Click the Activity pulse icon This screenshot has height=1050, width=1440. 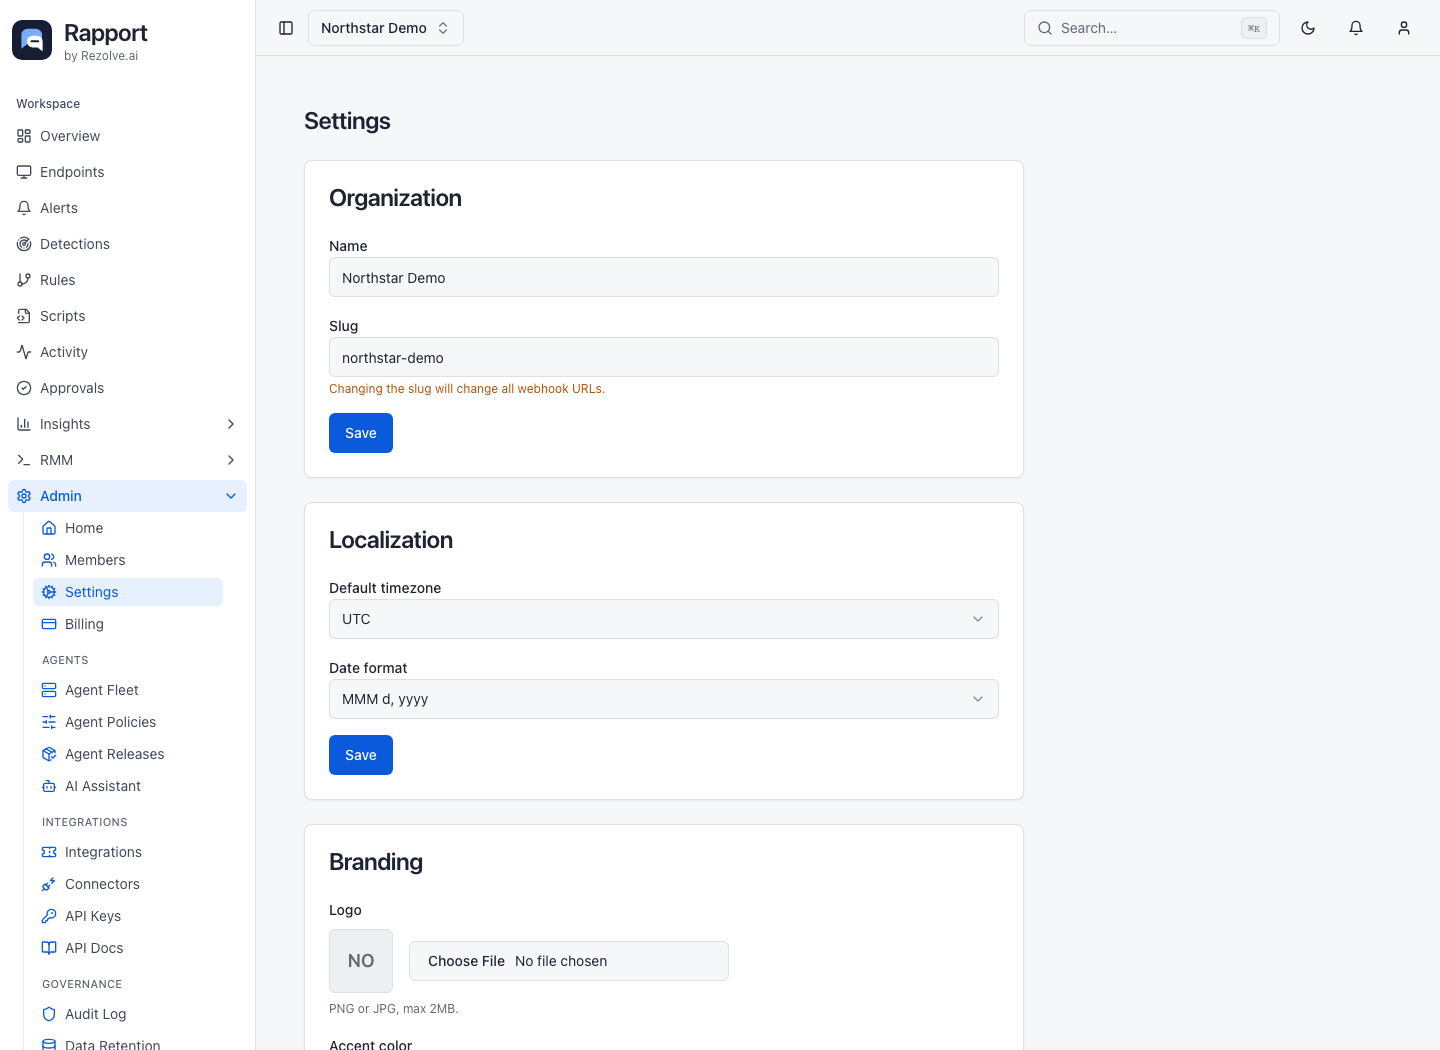(24, 352)
